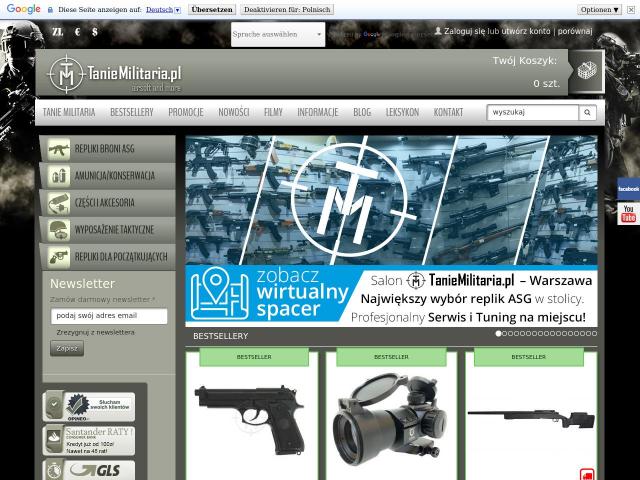Click the Deutsch language link
The height and width of the screenshot is (480, 640).
[159, 9]
